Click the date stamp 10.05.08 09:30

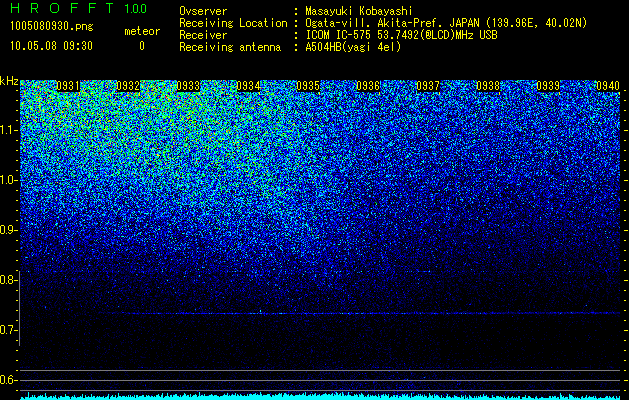[x=51, y=46]
